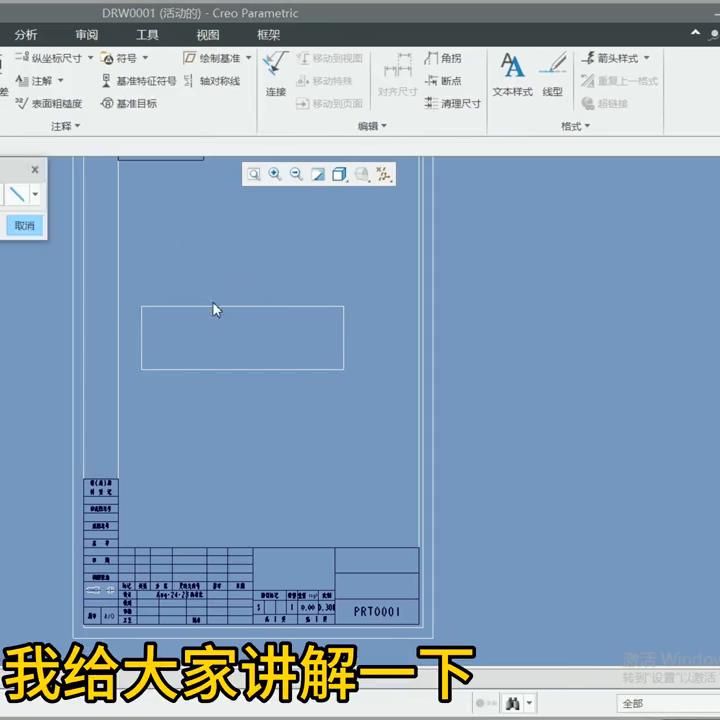720x720 pixels.
Task: Expand the 注释 group menu
Action: pyautogui.click(x=65, y=126)
